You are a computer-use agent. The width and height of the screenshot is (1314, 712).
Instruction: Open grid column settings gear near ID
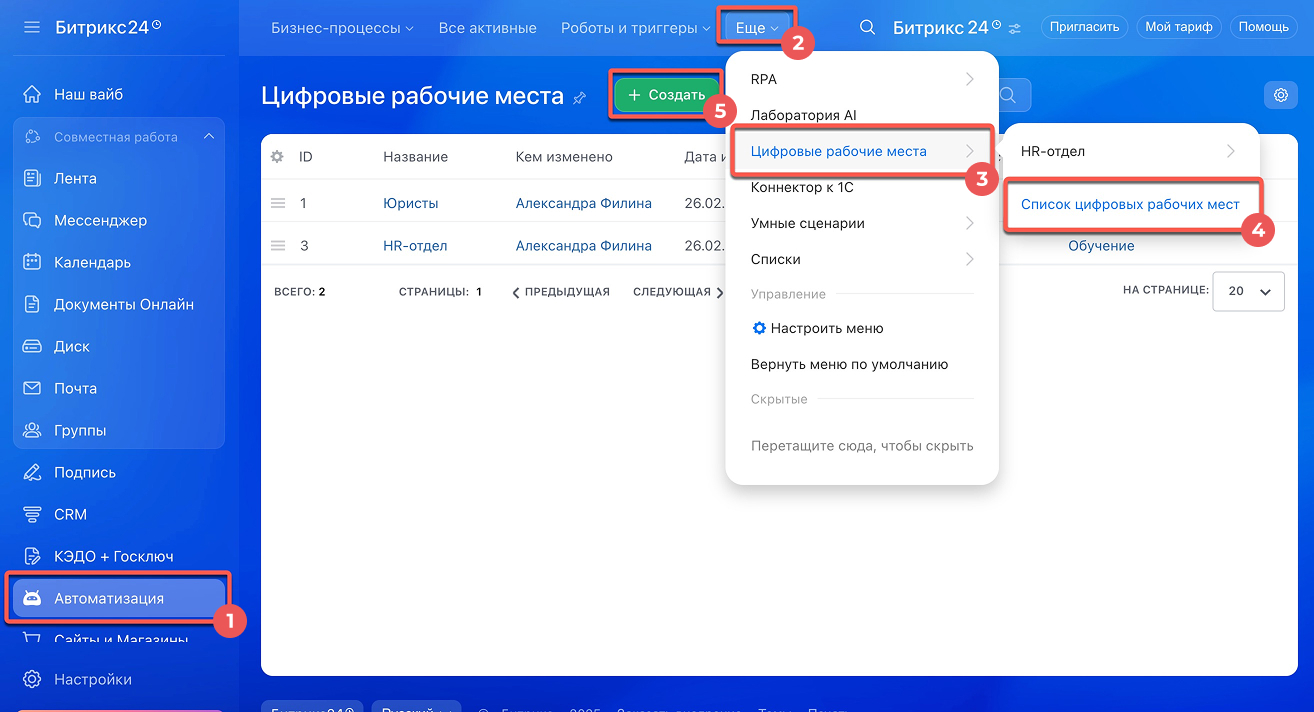277,157
